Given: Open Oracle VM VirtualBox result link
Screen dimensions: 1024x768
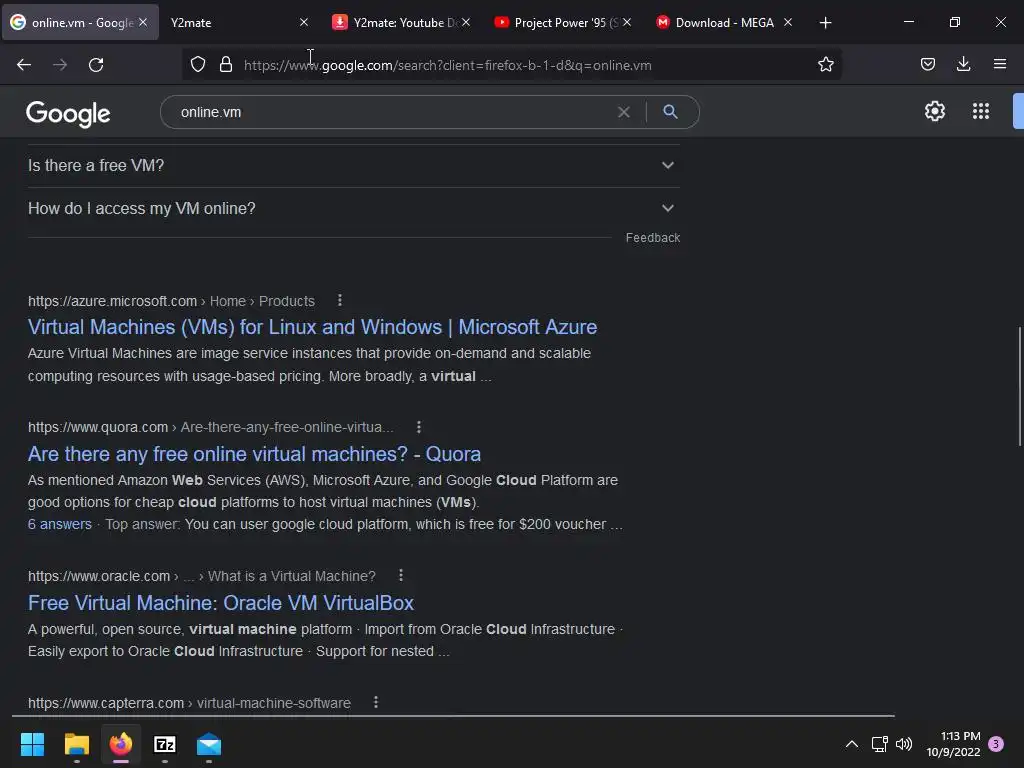Looking at the screenshot, I should click(221, 603).
